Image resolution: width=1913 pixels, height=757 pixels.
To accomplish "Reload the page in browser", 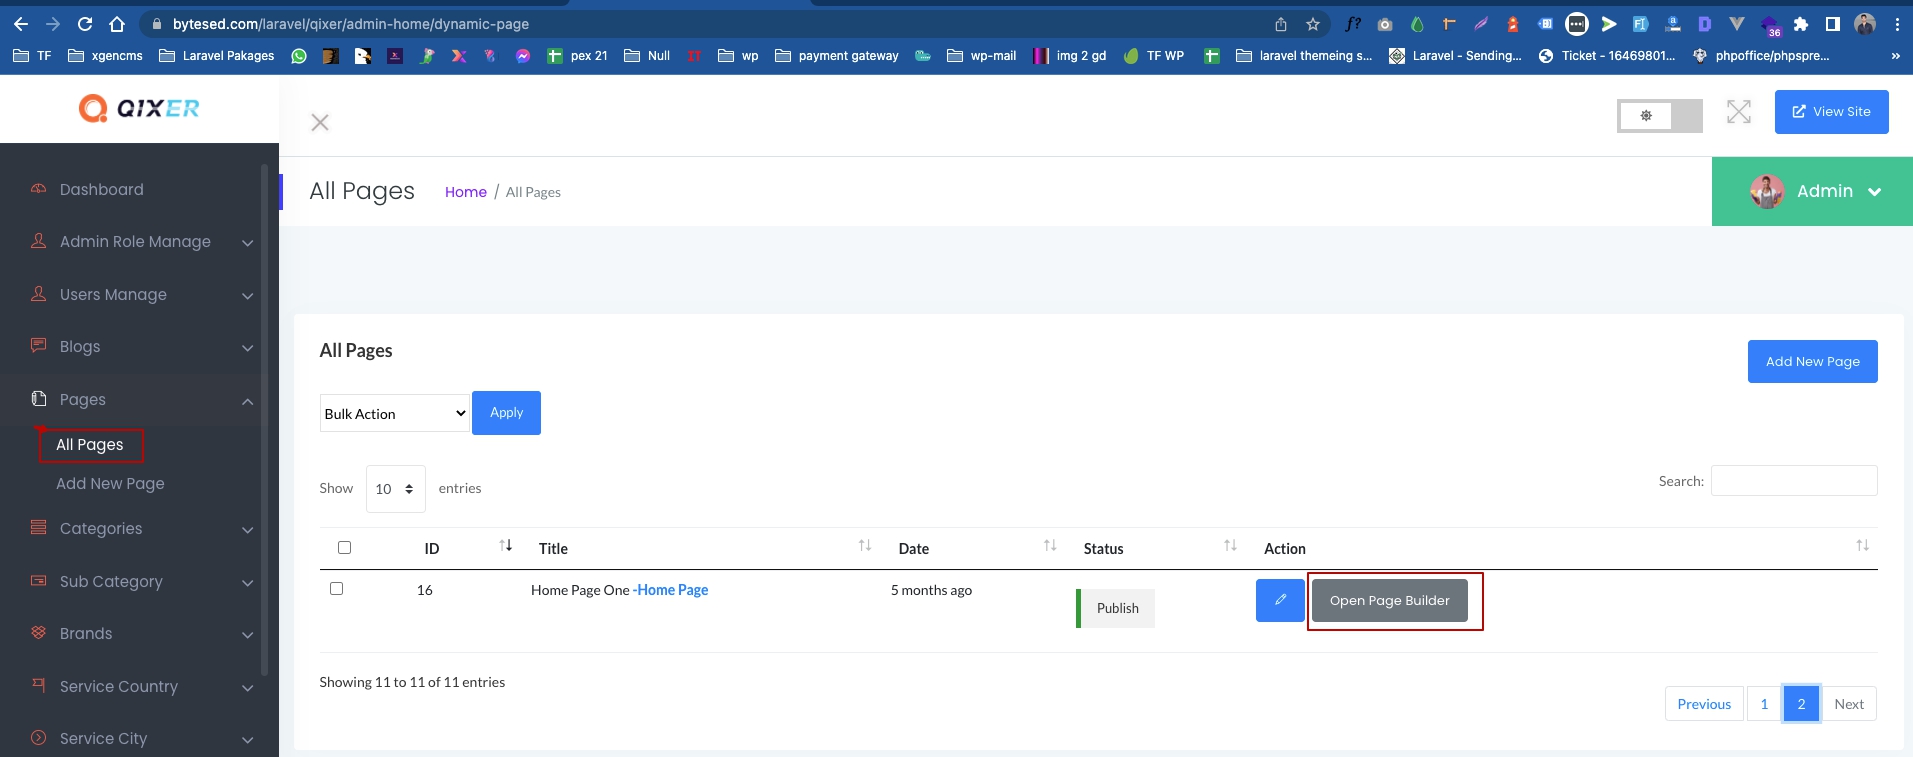I will tap(85, 24).
